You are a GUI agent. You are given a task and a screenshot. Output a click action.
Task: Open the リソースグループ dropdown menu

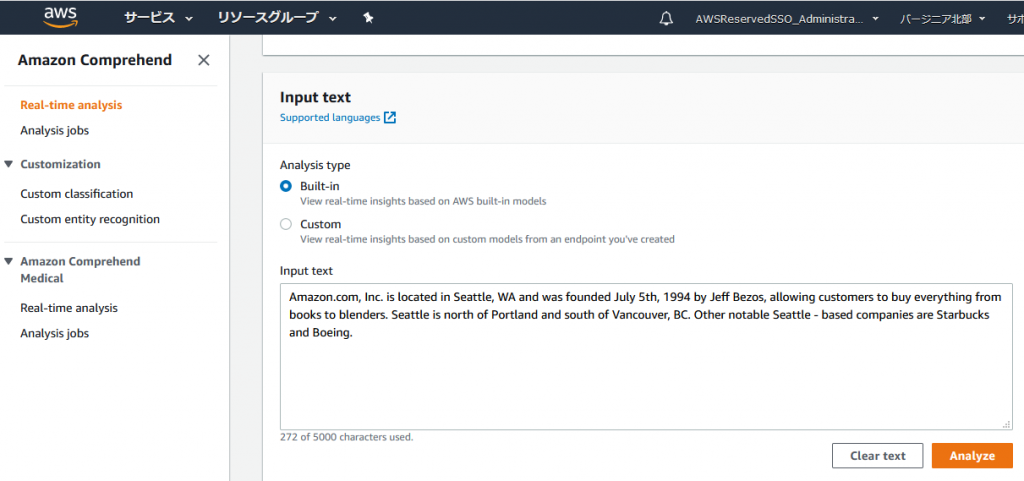(x=277, y=18)
